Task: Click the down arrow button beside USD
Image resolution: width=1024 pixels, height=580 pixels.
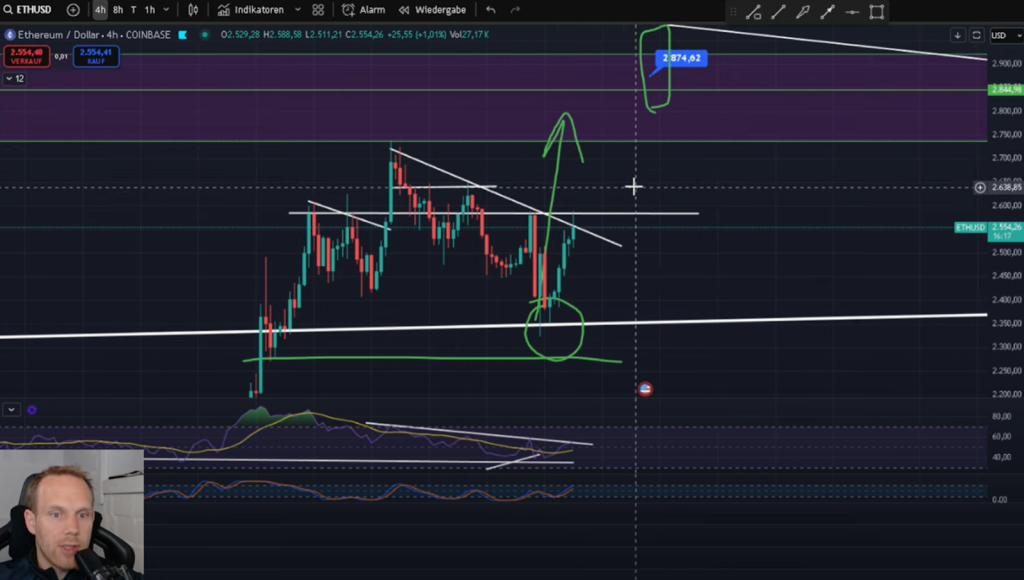Action: pos(957,35)
